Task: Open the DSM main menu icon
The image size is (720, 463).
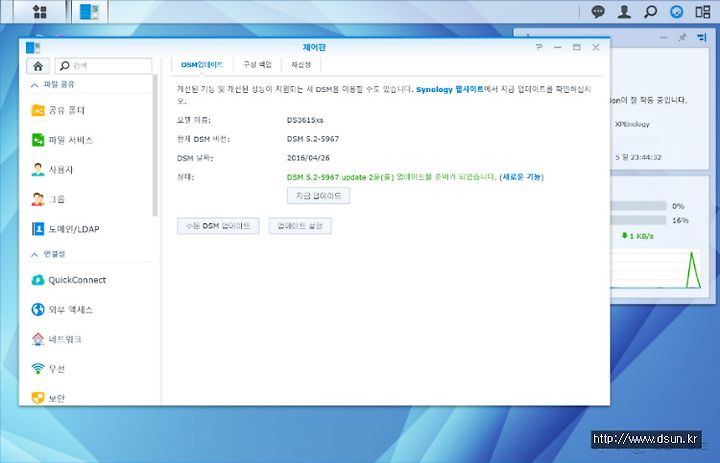Action: point(40,11)
